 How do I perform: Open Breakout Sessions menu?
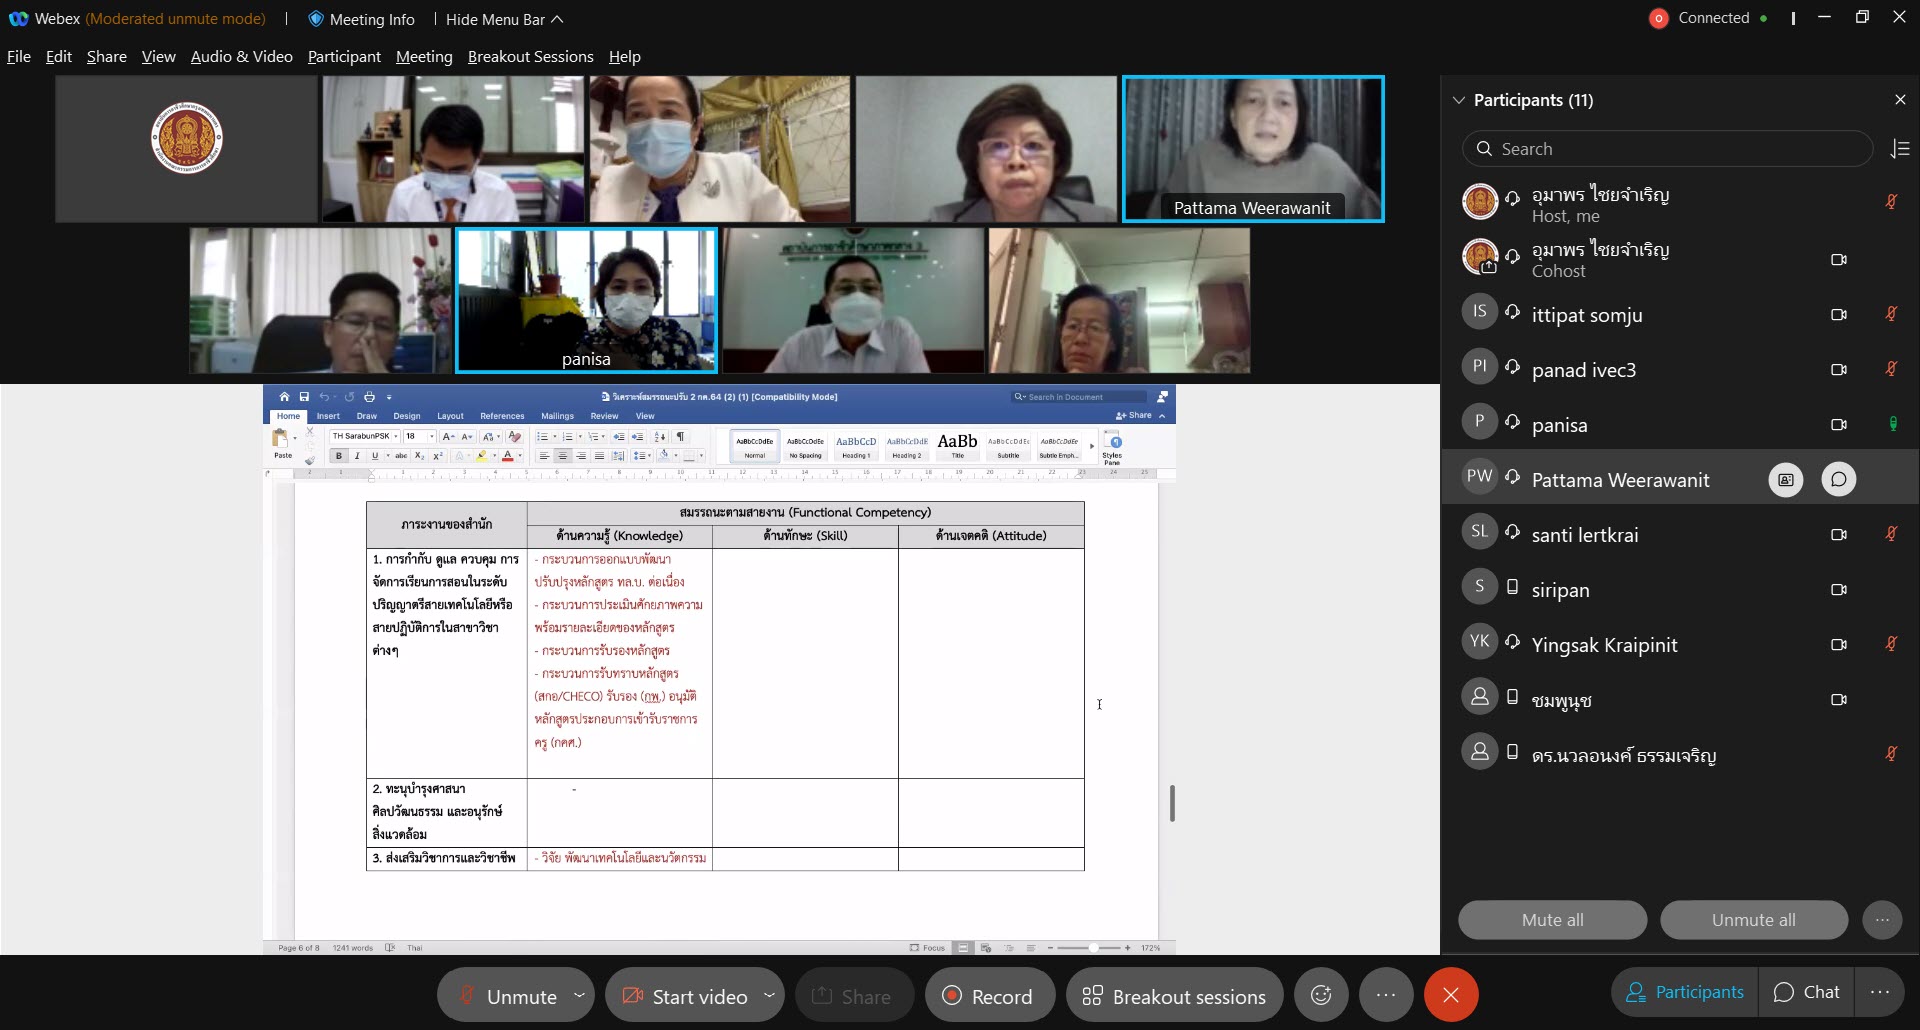tap(531, 57)
